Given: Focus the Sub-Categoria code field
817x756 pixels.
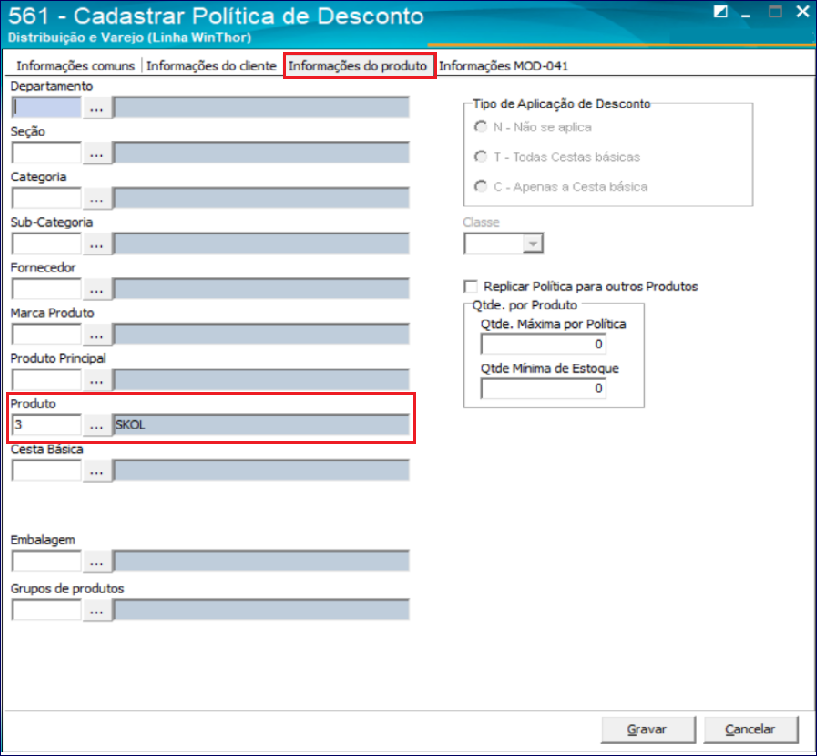Looking at the screenshot, I should 46,244.
